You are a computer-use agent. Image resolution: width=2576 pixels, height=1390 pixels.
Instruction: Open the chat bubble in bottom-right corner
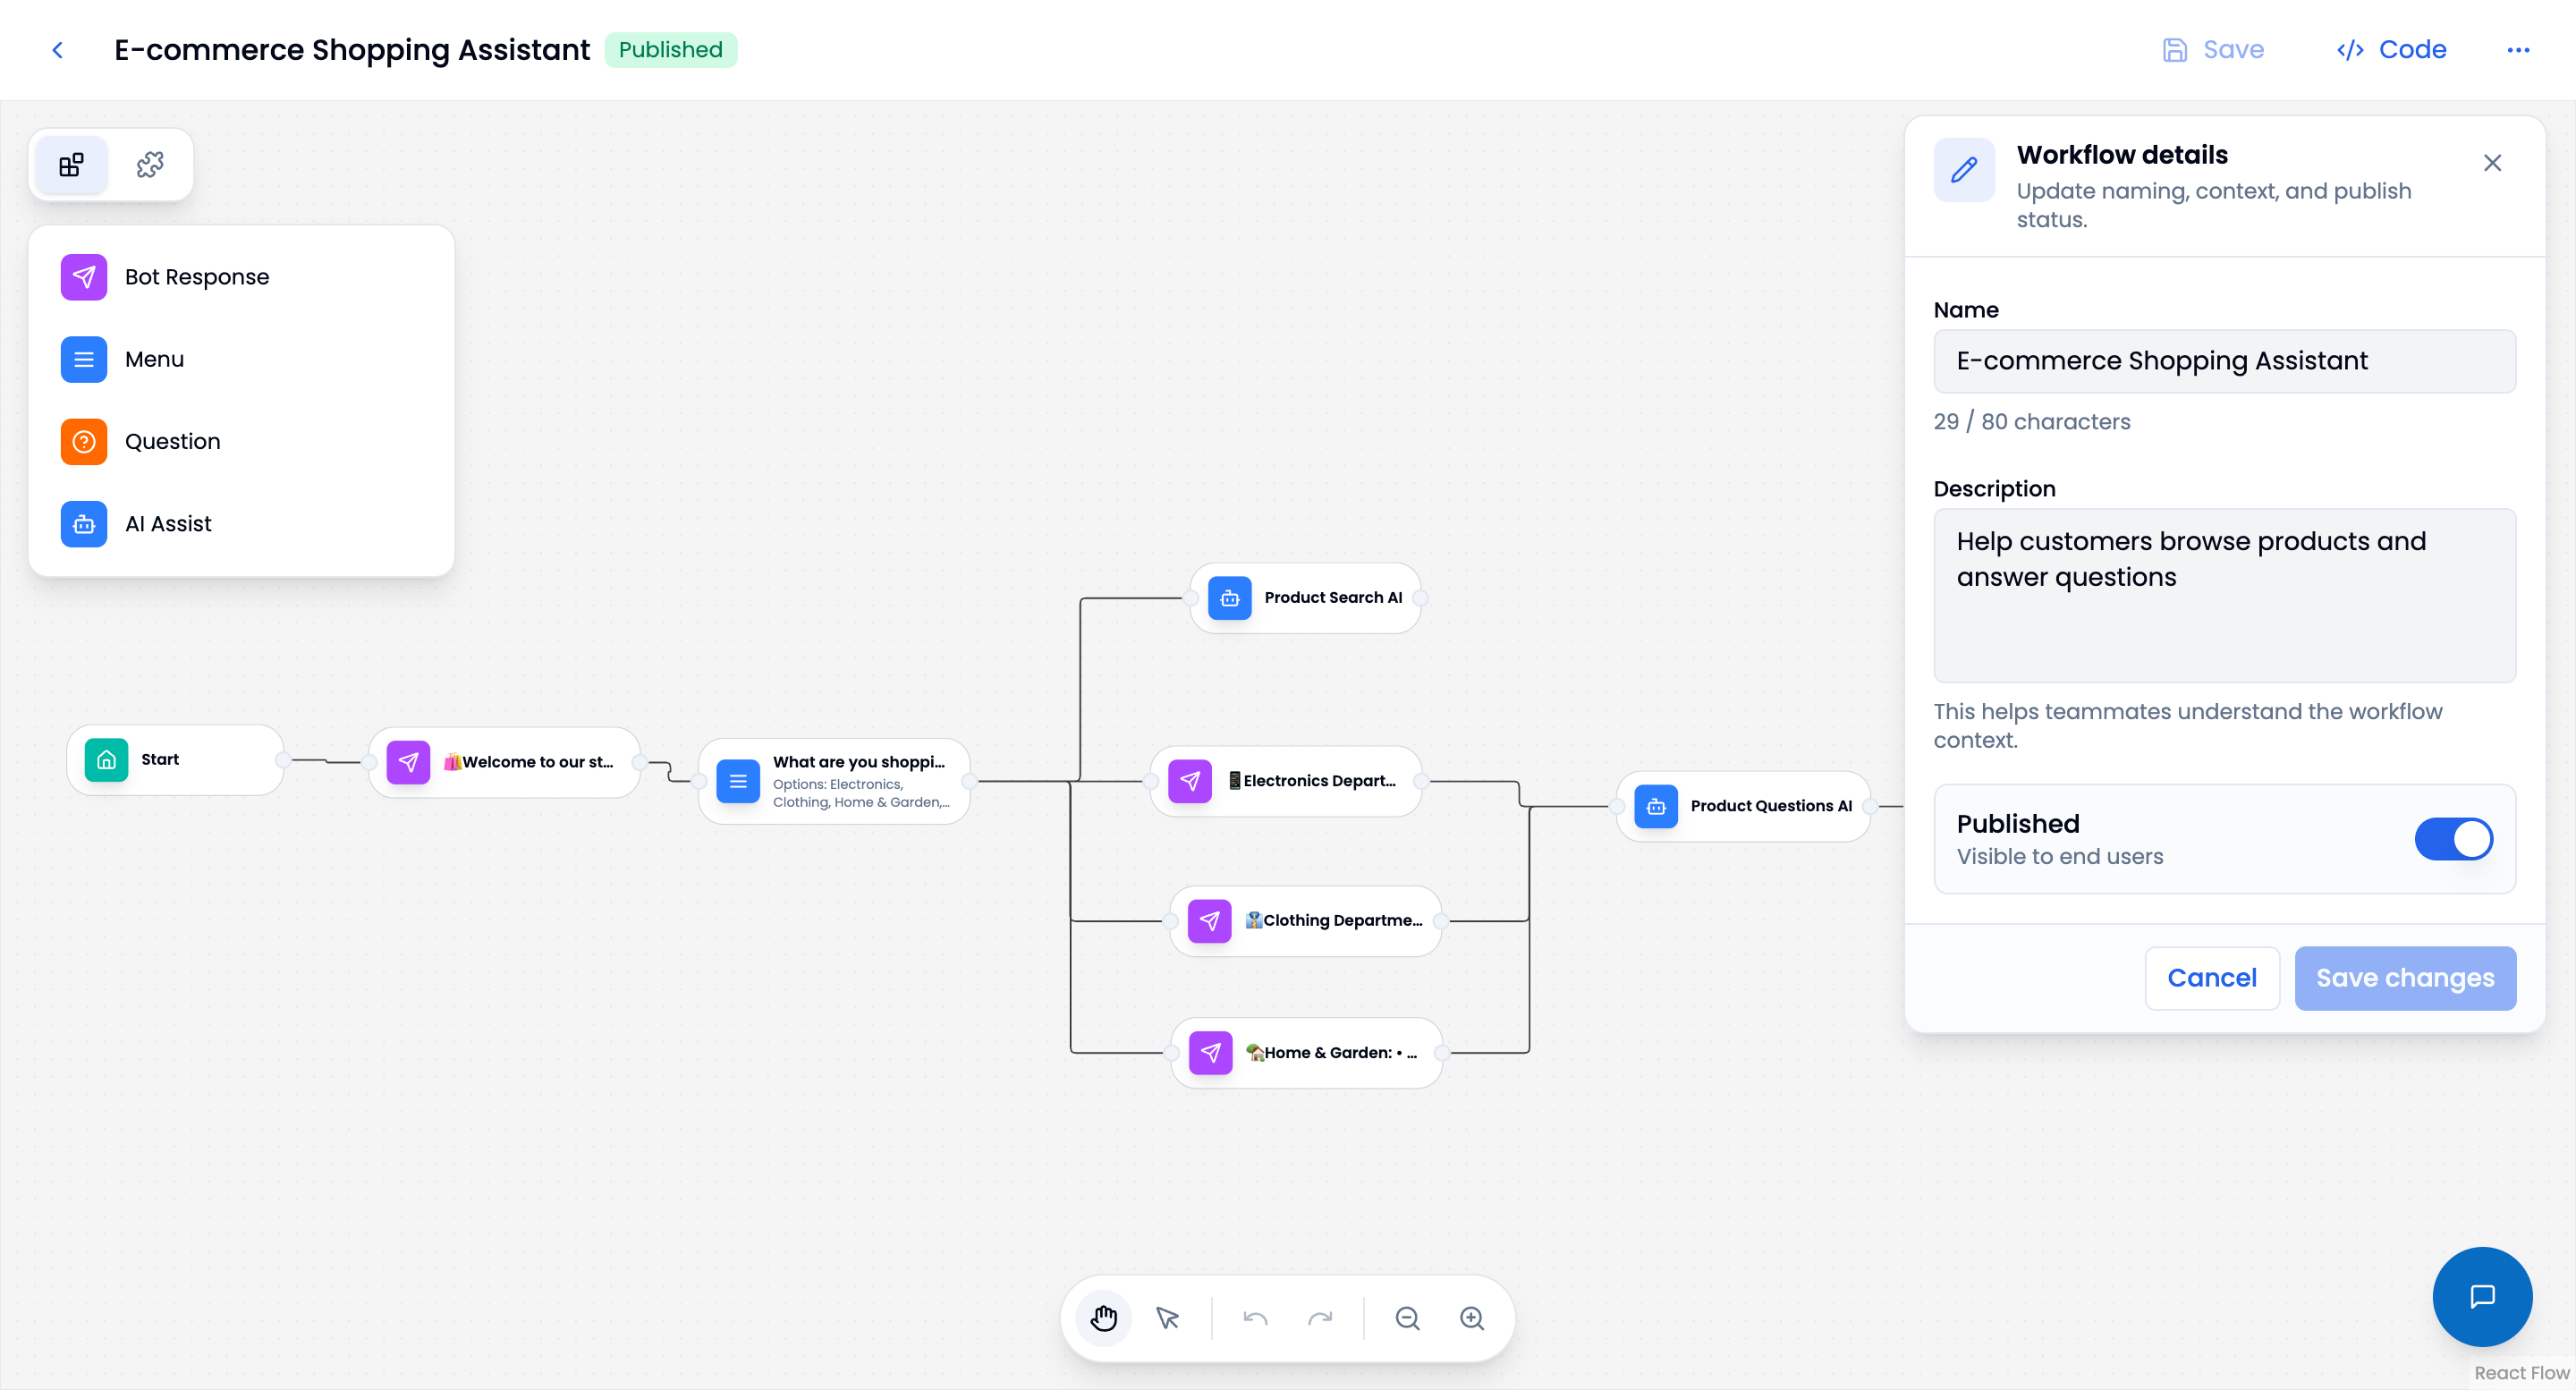click(2482, 1297)
